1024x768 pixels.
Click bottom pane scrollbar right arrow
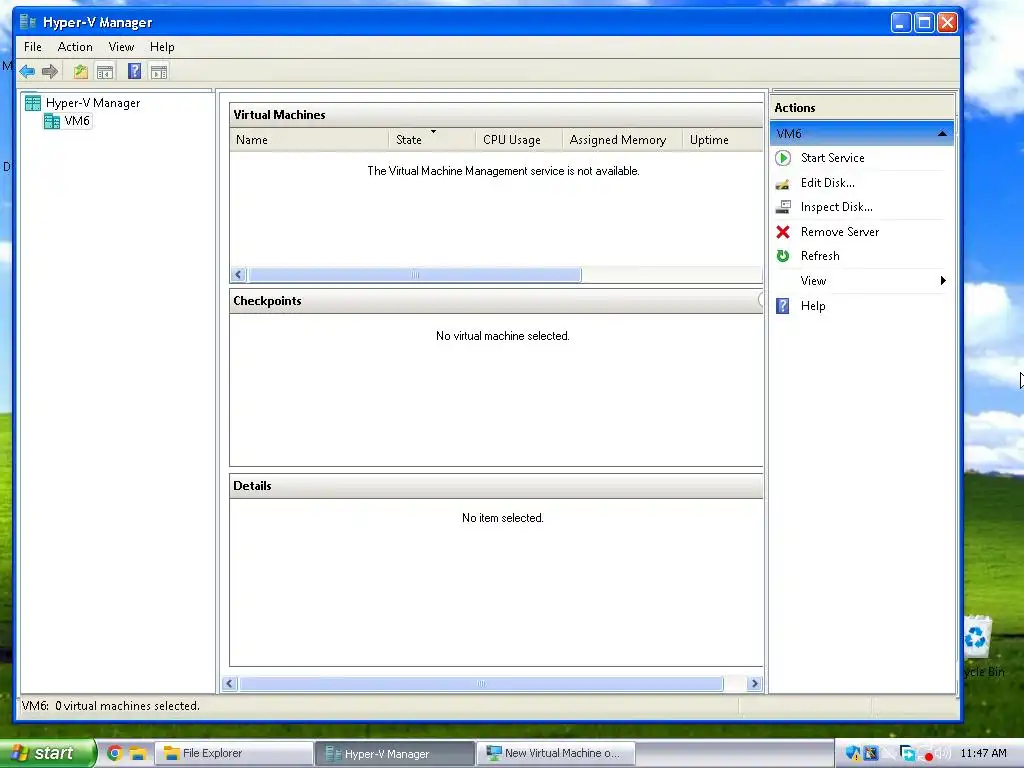click(x=755, y=684)
